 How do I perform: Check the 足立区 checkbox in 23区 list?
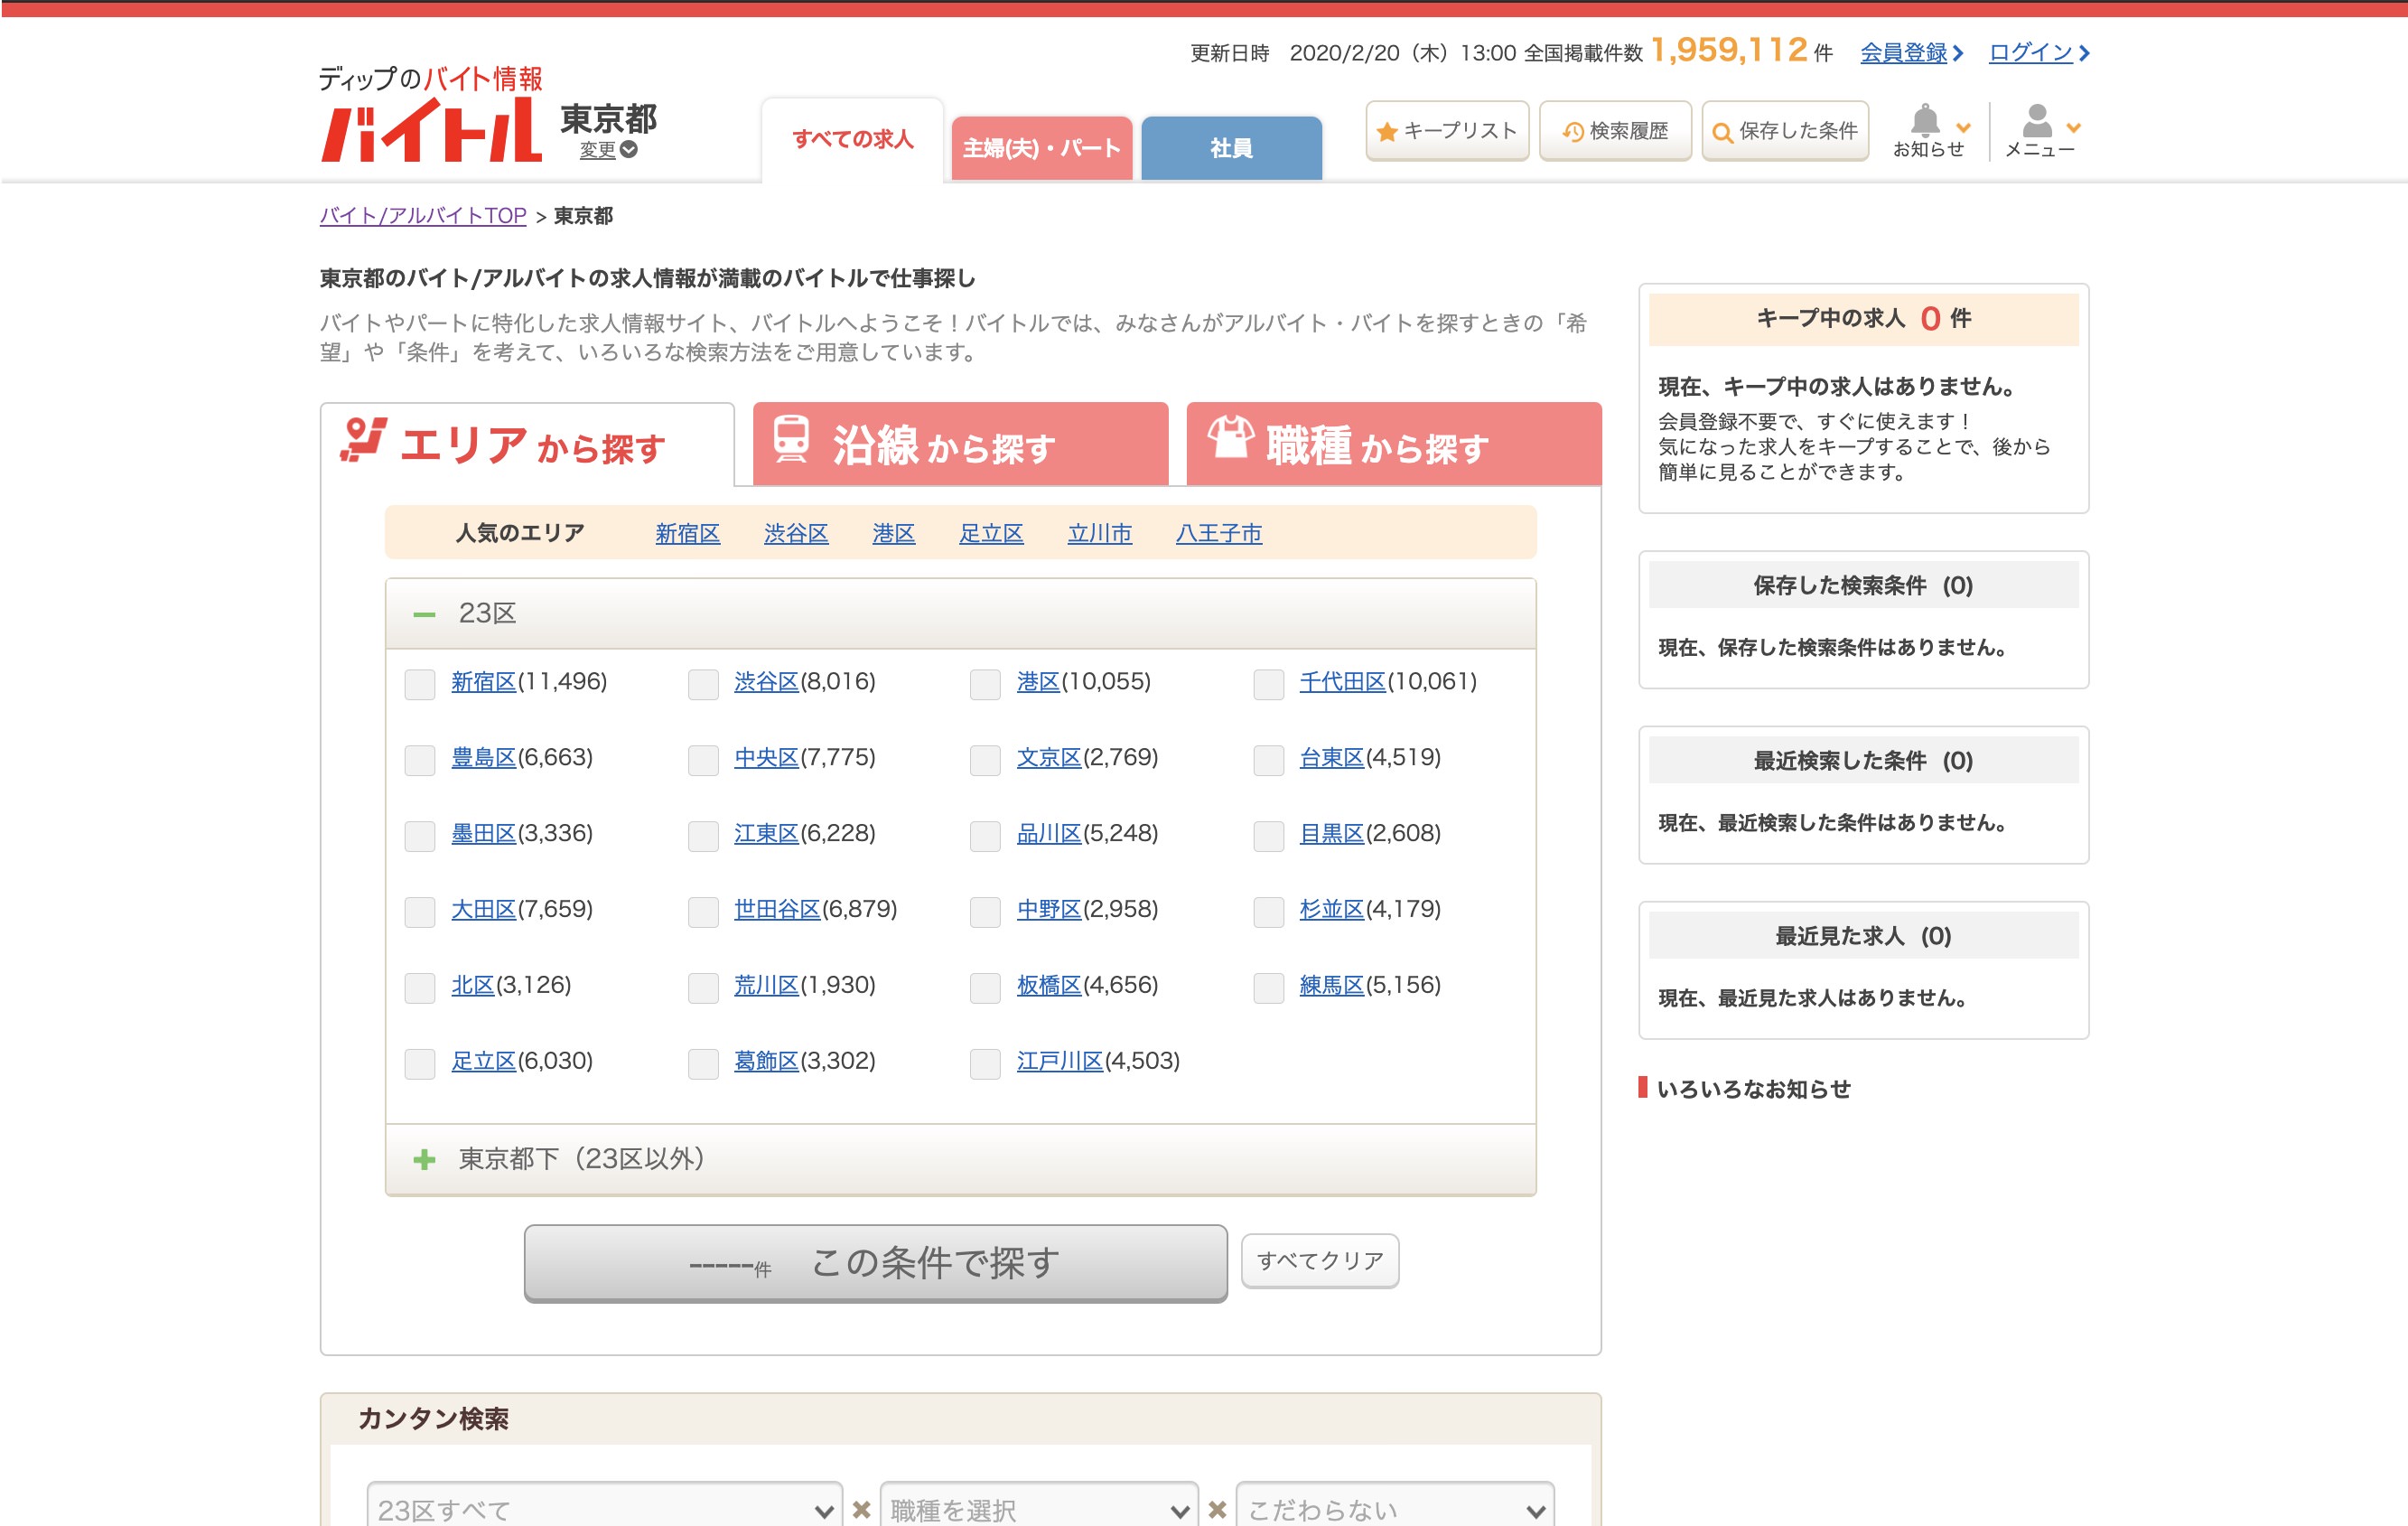click(420, 1063)
